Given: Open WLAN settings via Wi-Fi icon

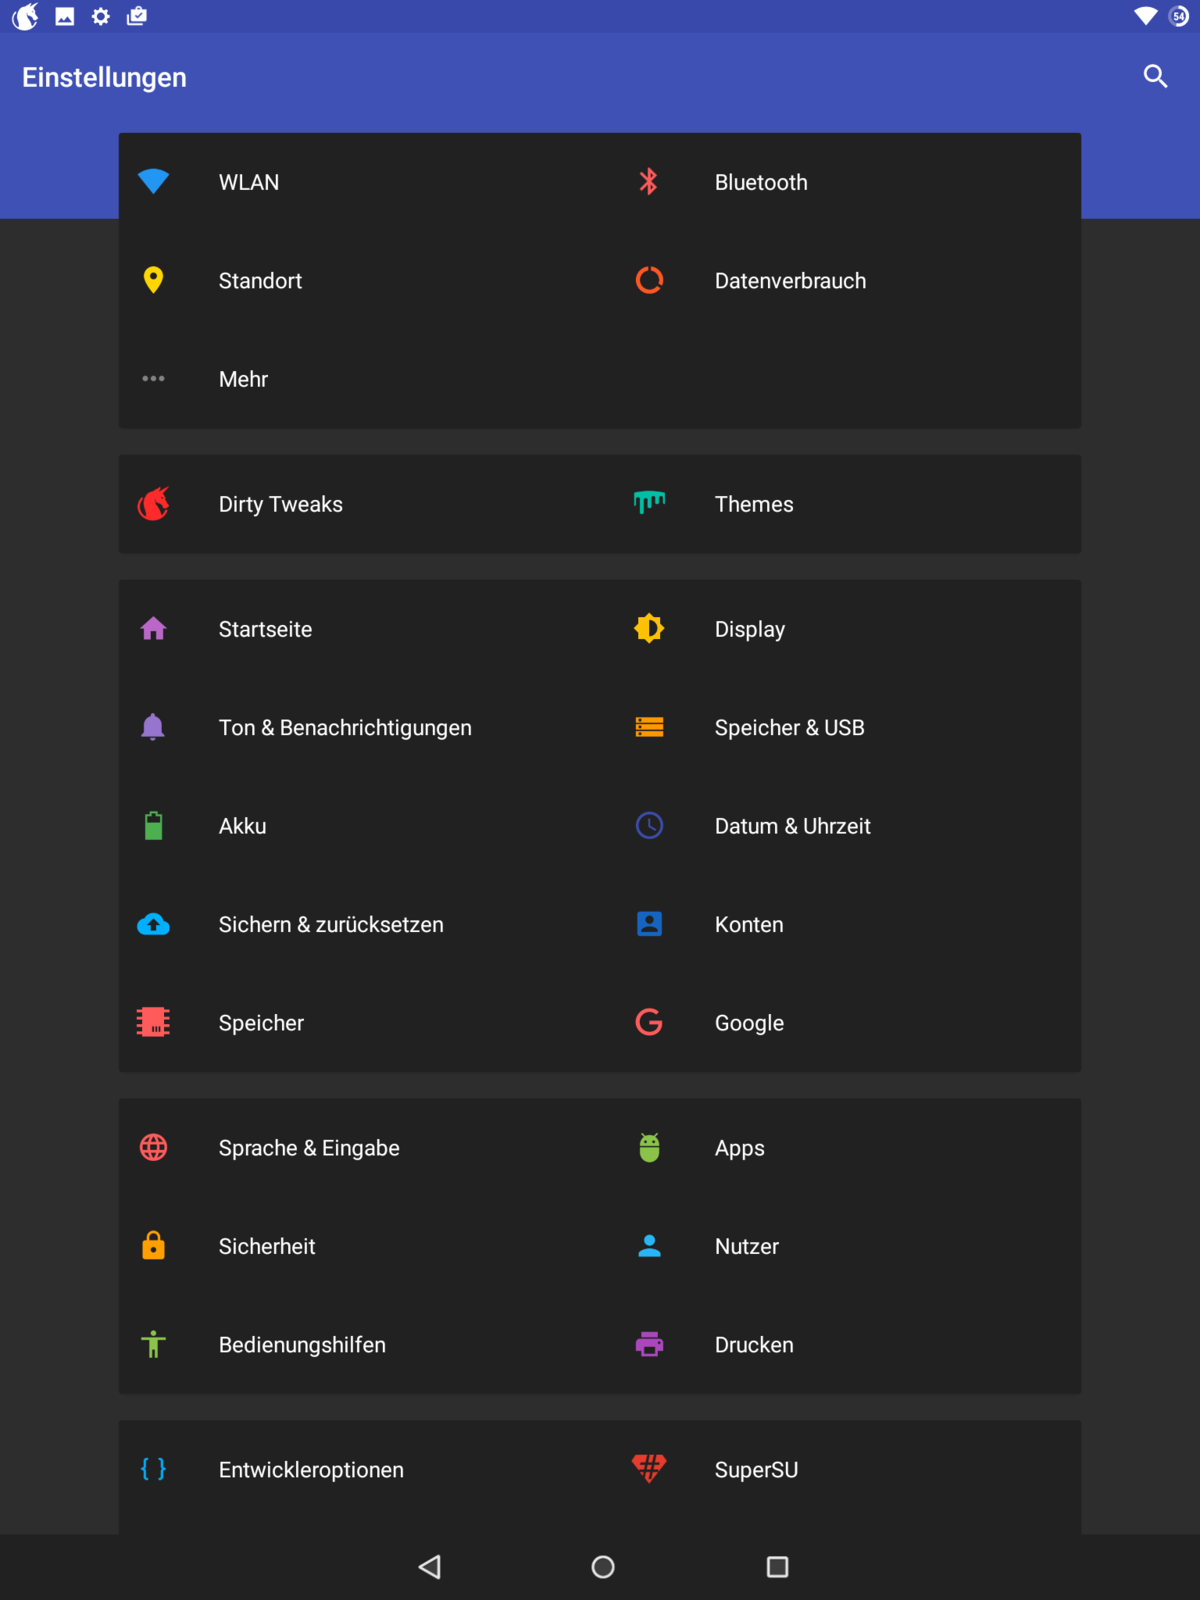Looking at the screenshot, I should click(153, 182).
